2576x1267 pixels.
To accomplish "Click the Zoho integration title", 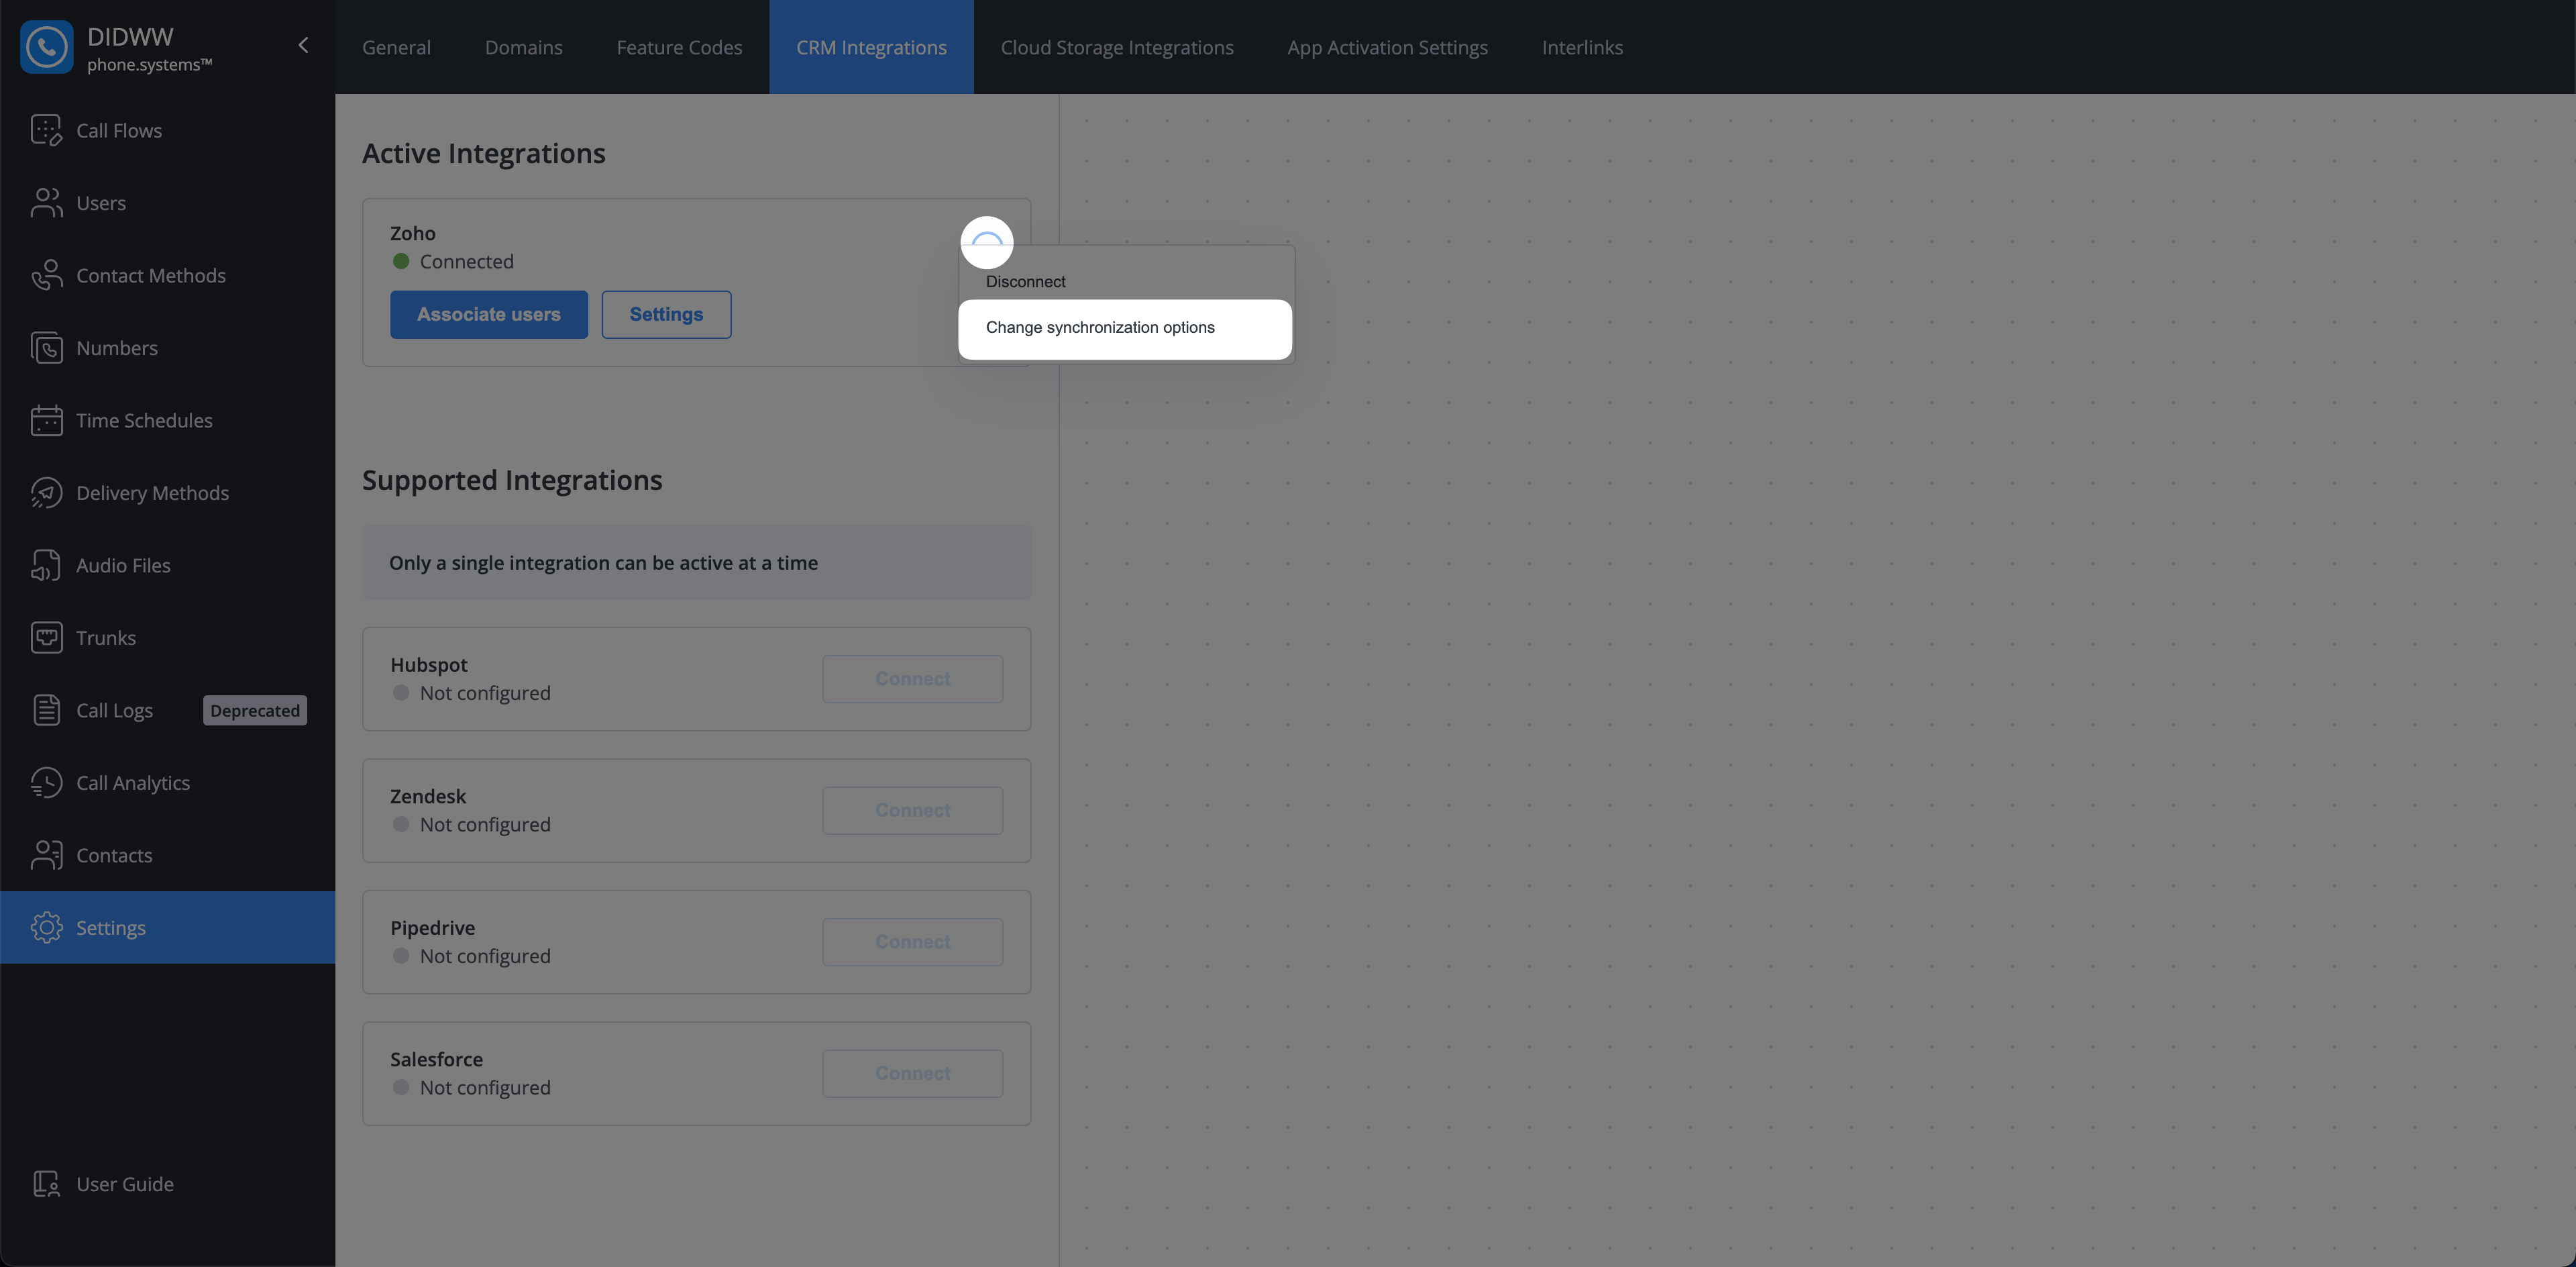I will (412, 233).
